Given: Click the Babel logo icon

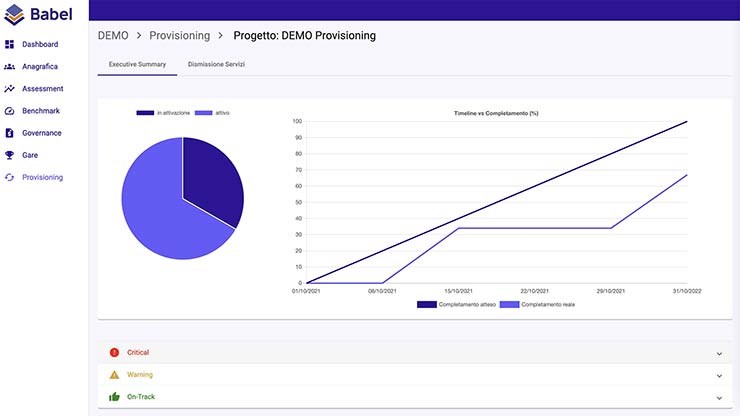Looking at the screenshot, I should click(14, 14).
